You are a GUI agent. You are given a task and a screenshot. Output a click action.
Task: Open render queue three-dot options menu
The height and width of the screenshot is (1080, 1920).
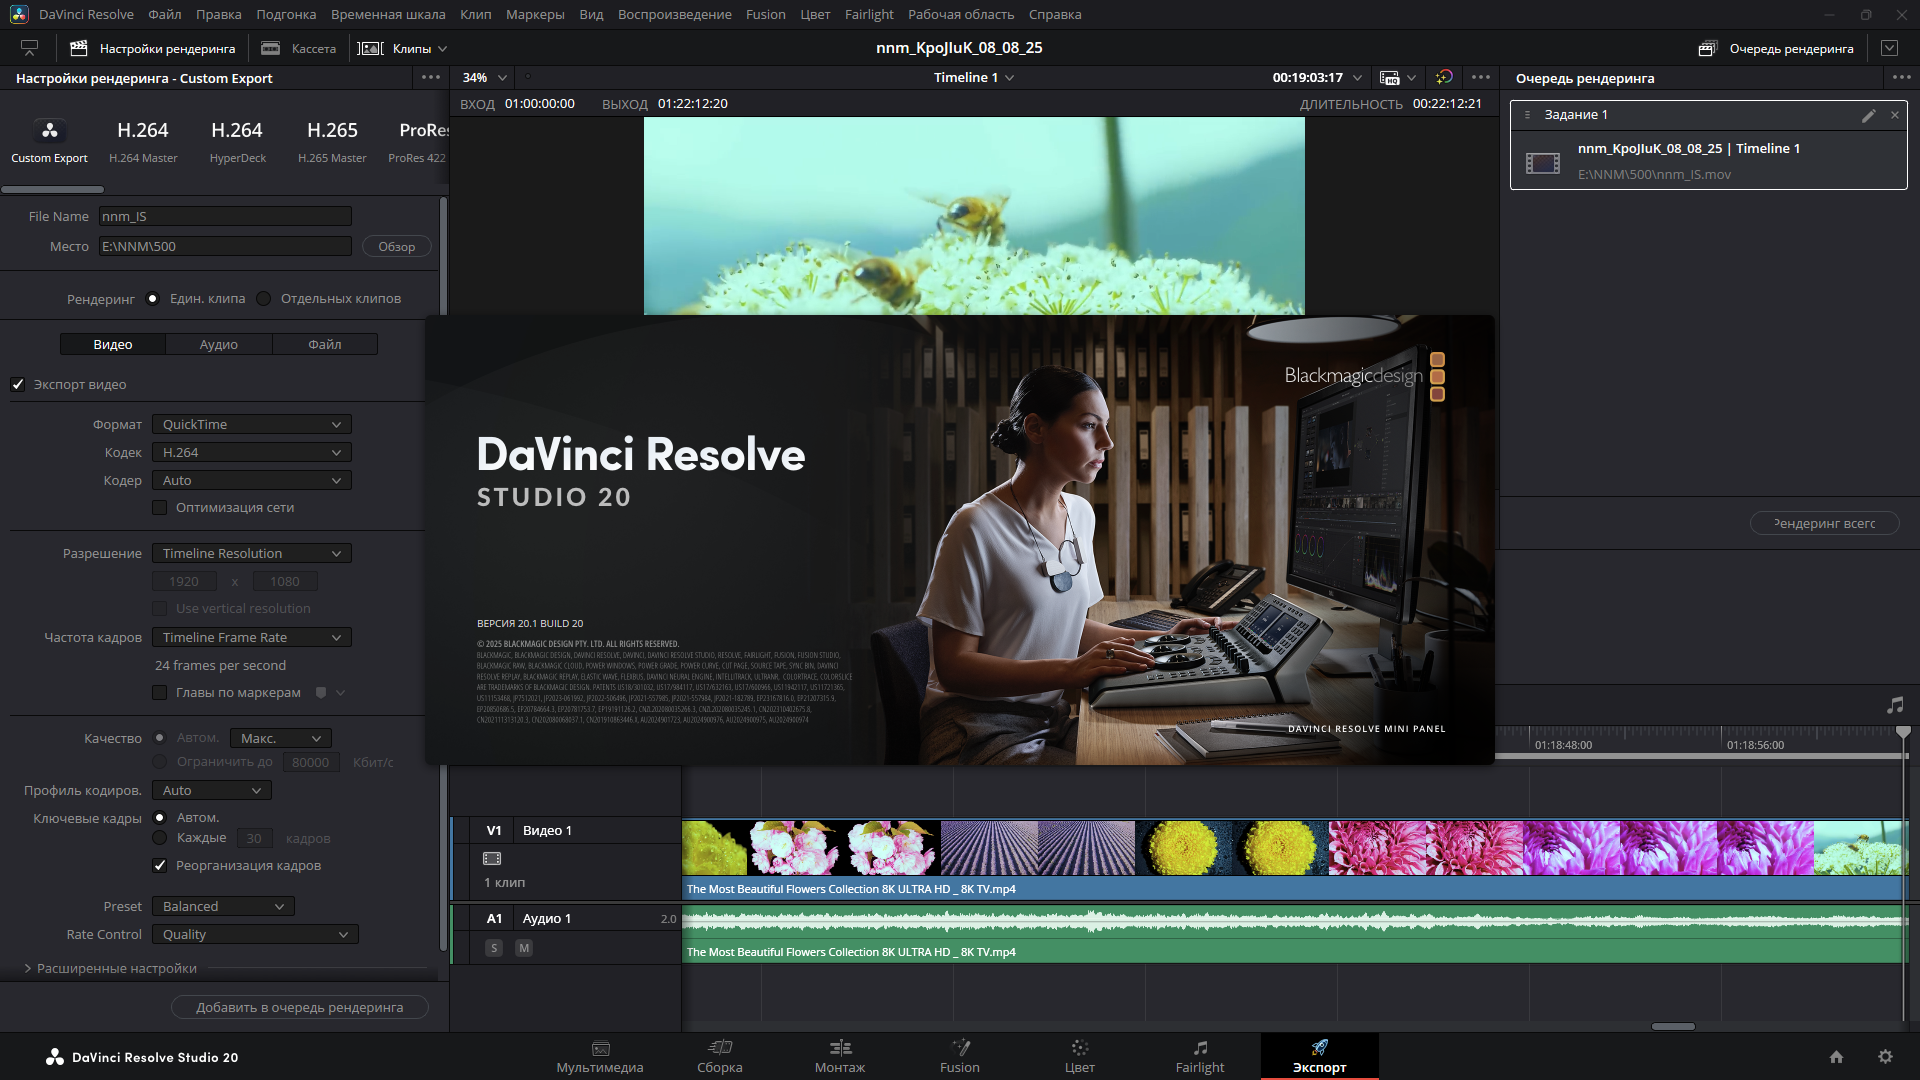tap(1901, 77)
